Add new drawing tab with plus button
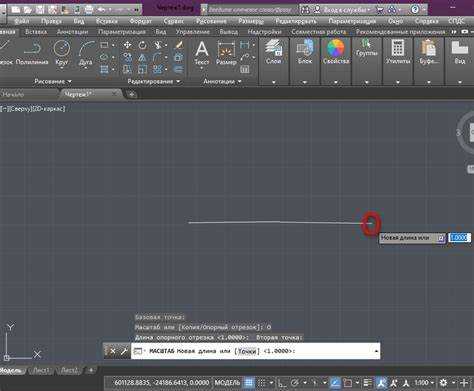474x391 pixels. (132, 95)
